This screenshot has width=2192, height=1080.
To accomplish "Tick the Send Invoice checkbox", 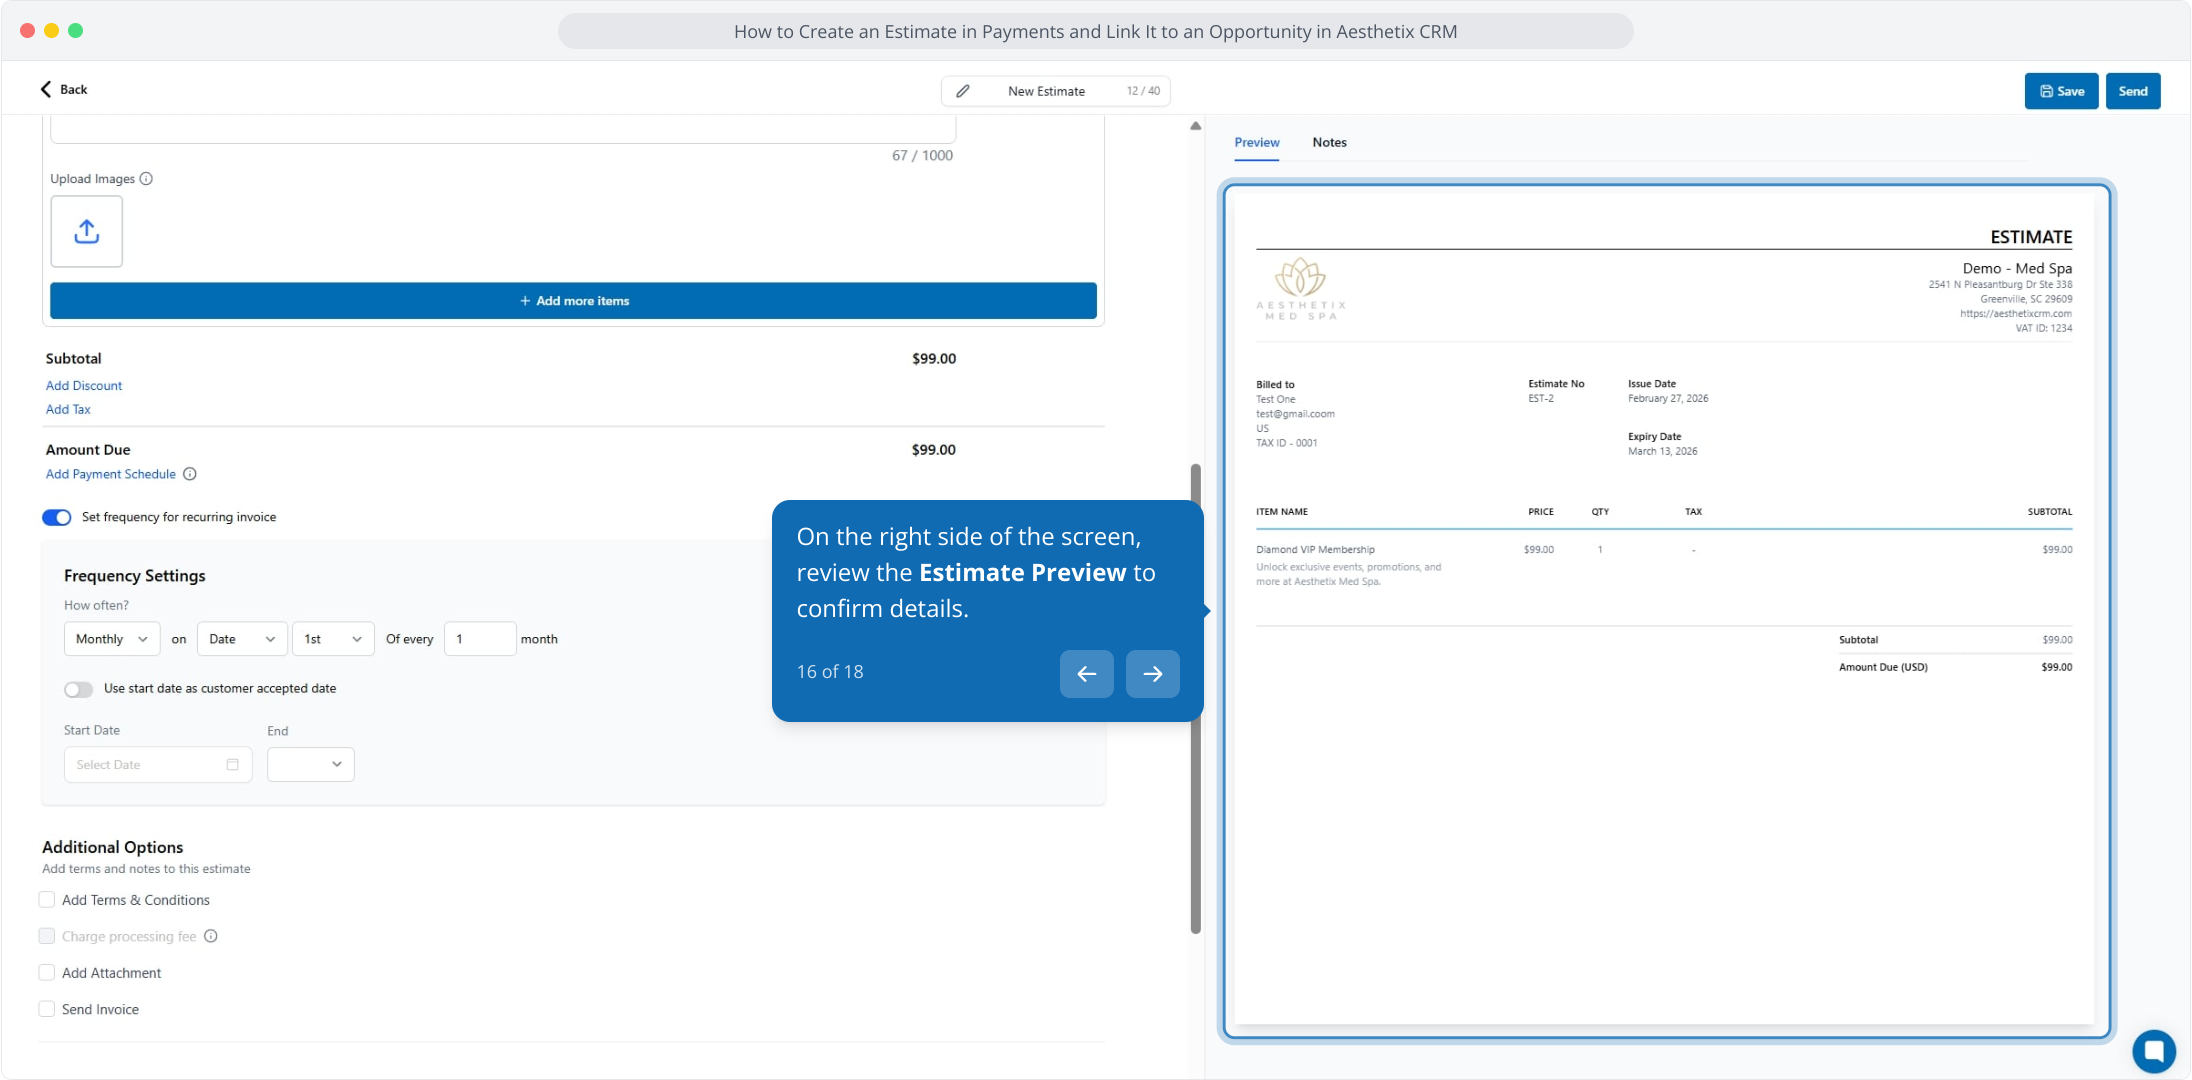I will (47, 1009).
